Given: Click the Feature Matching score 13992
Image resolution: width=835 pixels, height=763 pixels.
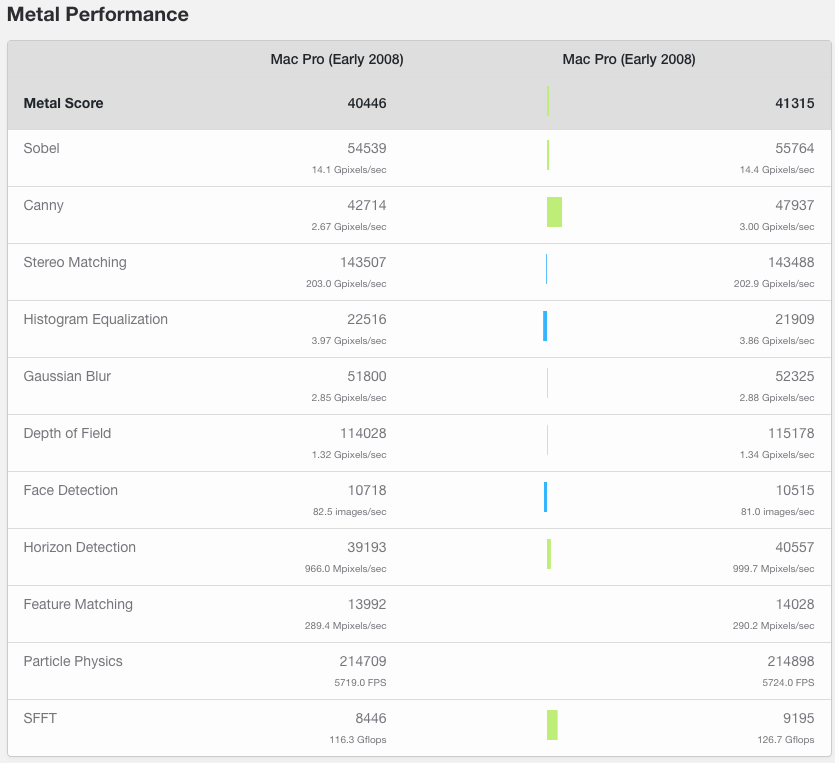Looking at the screenshot, I should click(x=367, y=604).
